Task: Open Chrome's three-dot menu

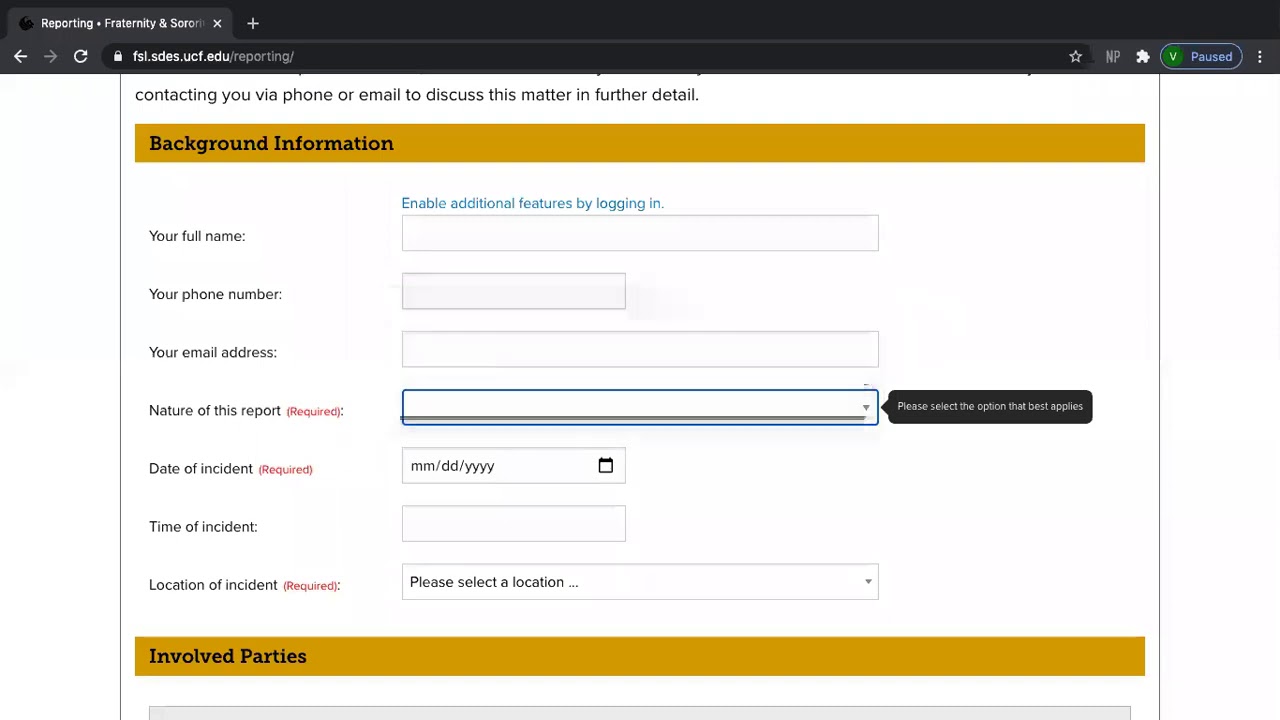Action: point(1260,57)
